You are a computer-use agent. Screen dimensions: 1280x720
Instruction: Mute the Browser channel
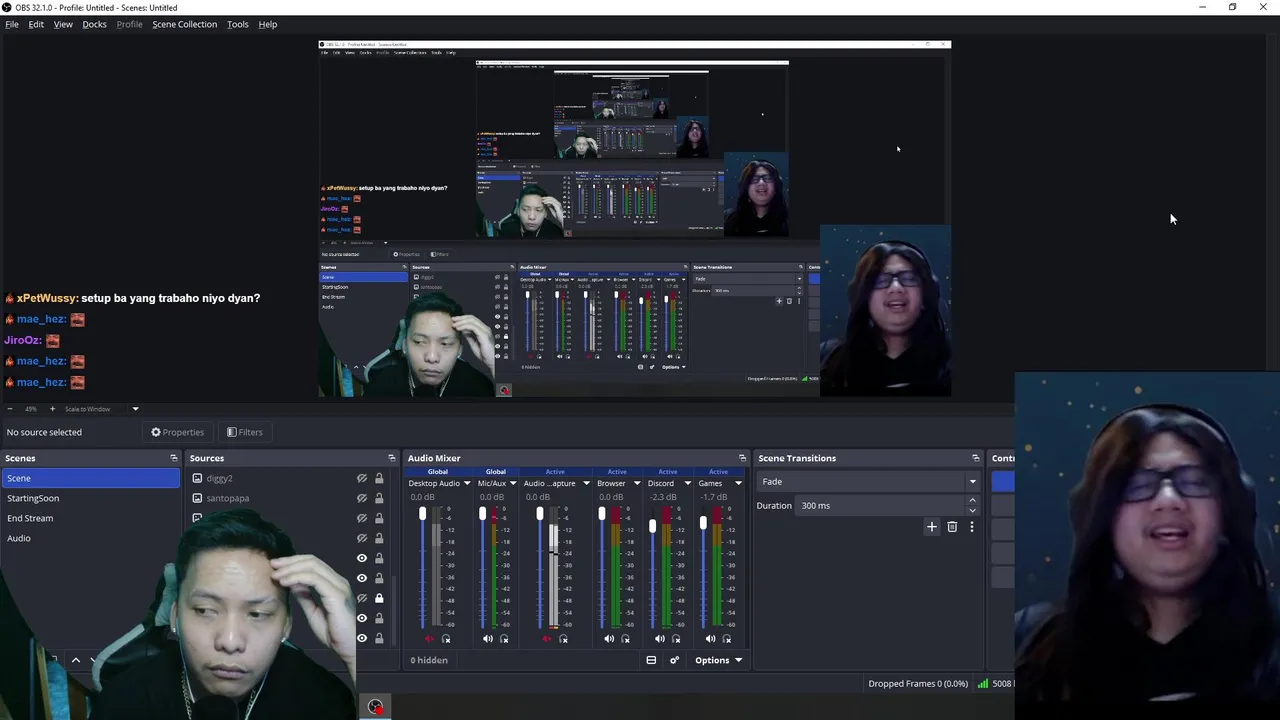(609, 639)
